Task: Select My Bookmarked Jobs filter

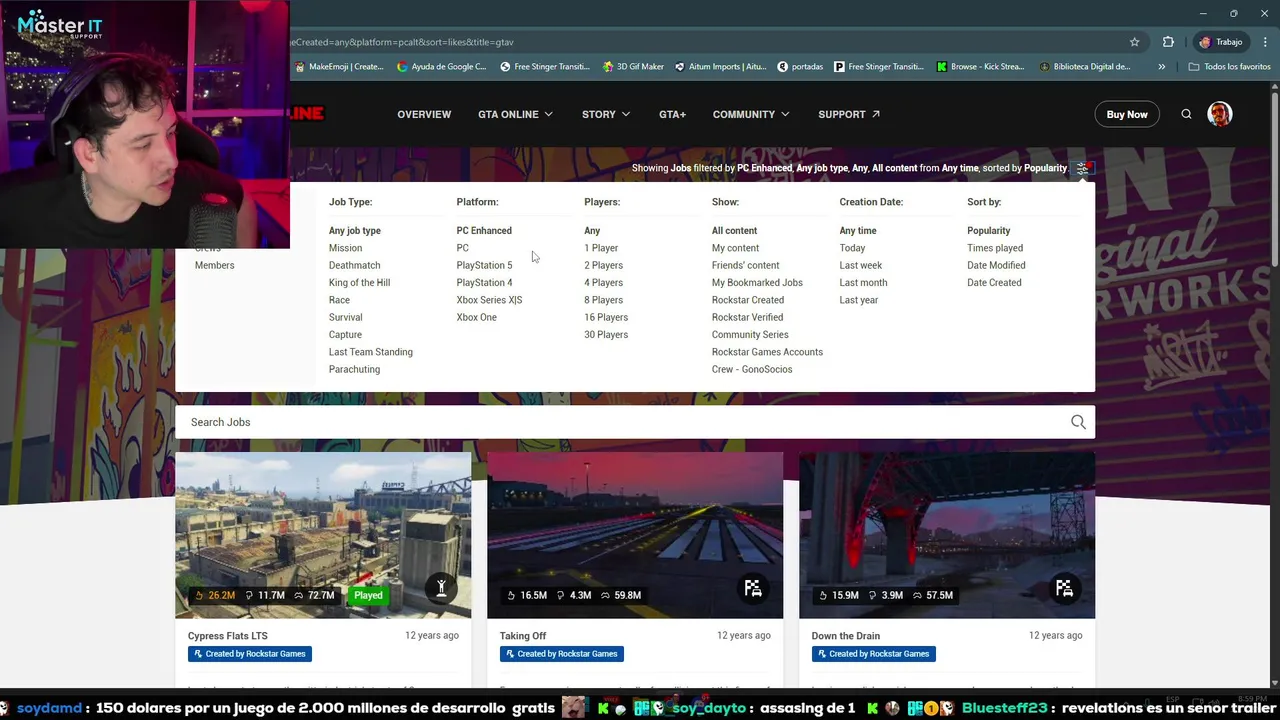Action: 757,282
